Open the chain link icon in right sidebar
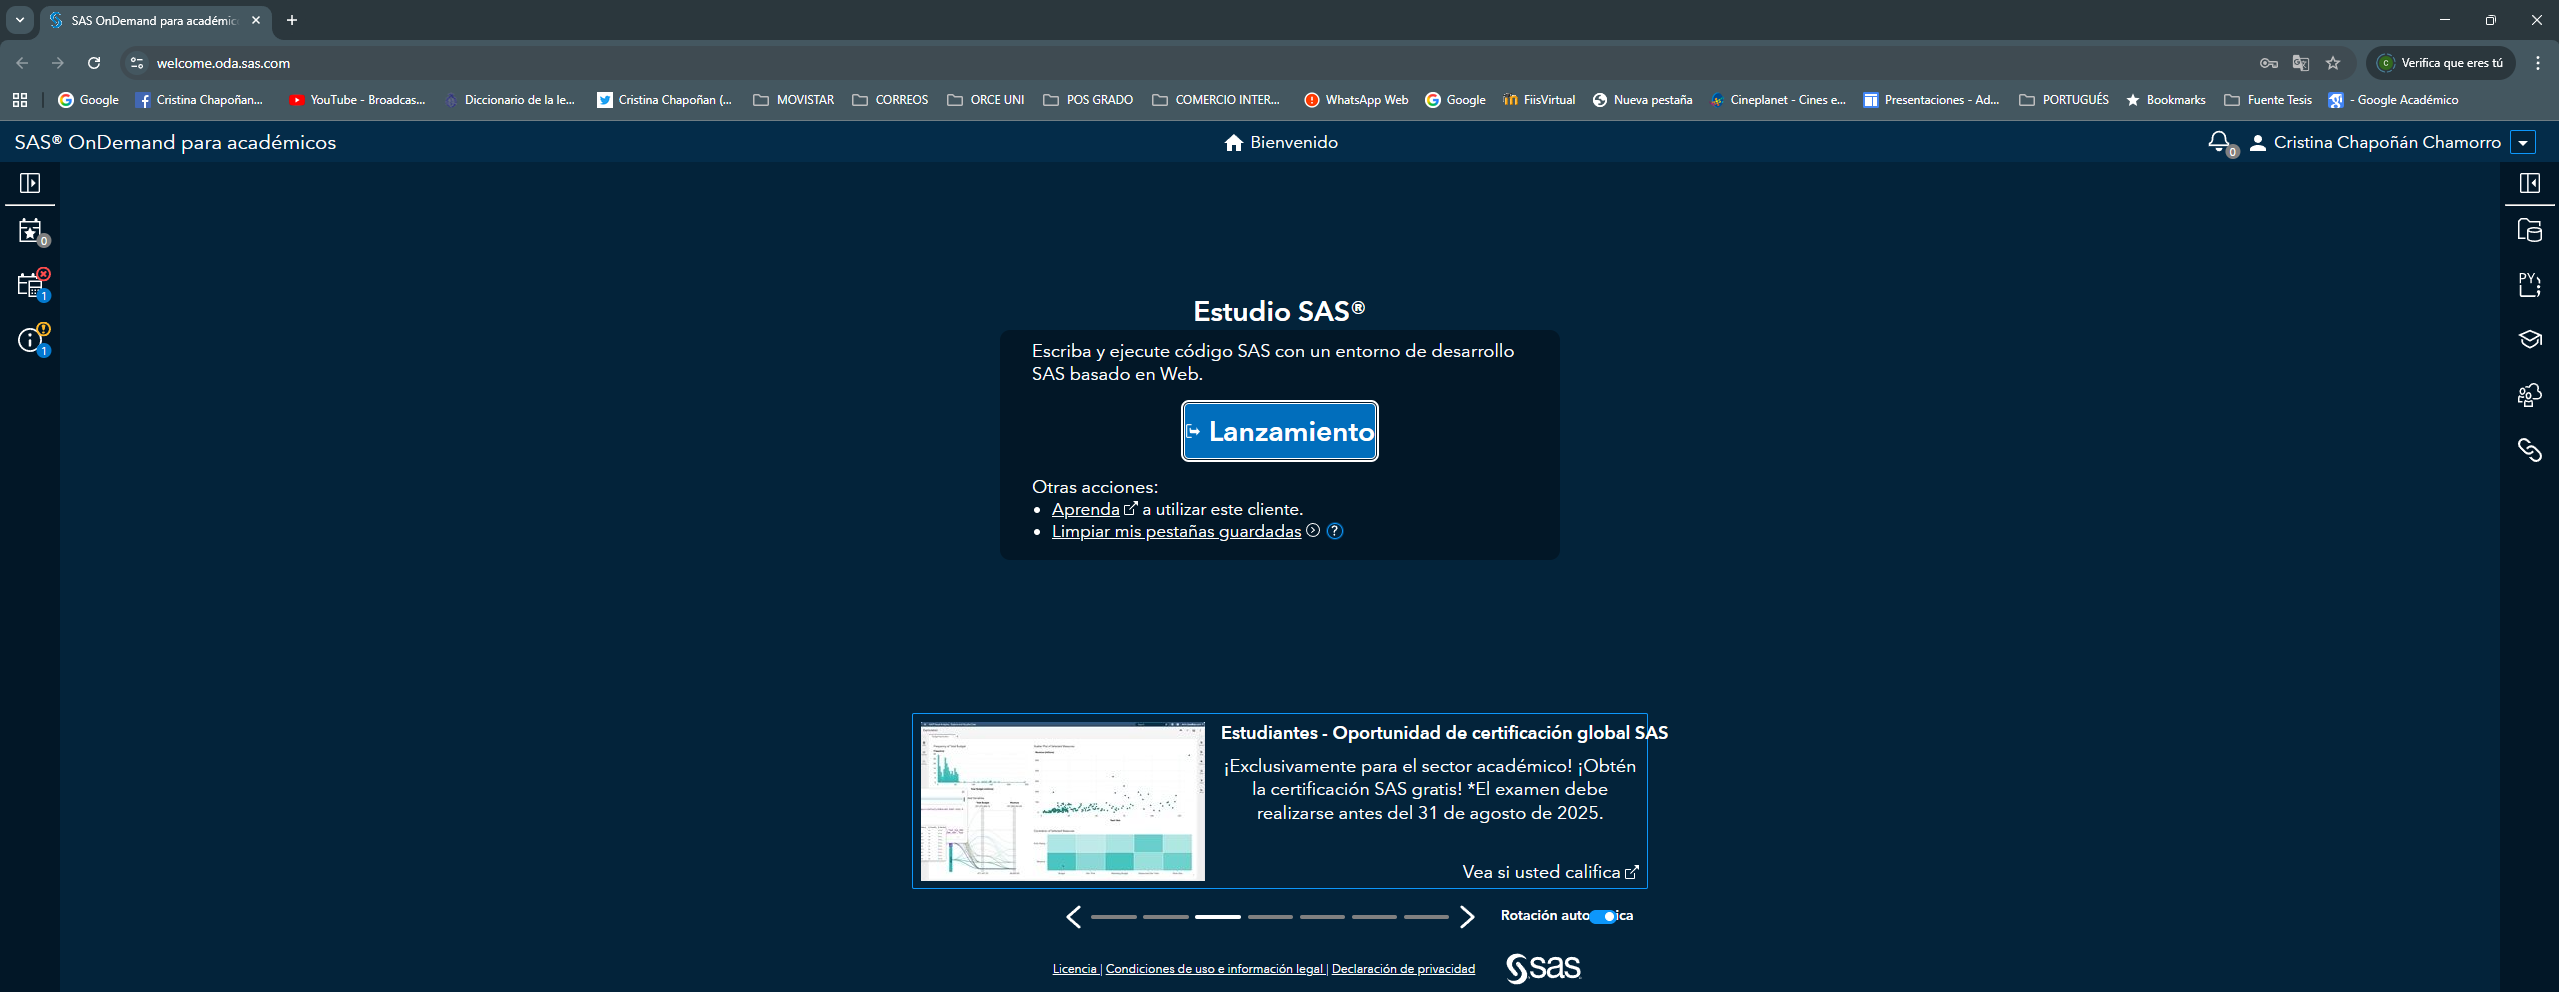Image resolution: width=2559 pixels, height=992 pixels. [x=2529, y=450]
